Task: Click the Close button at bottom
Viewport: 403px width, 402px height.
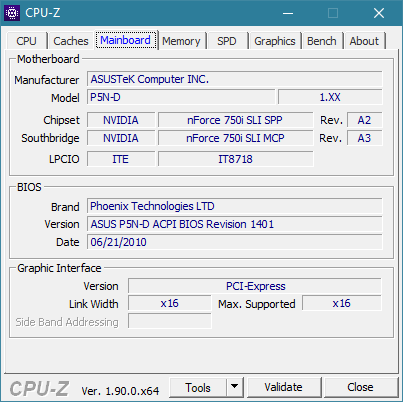Action: [360, 387]
